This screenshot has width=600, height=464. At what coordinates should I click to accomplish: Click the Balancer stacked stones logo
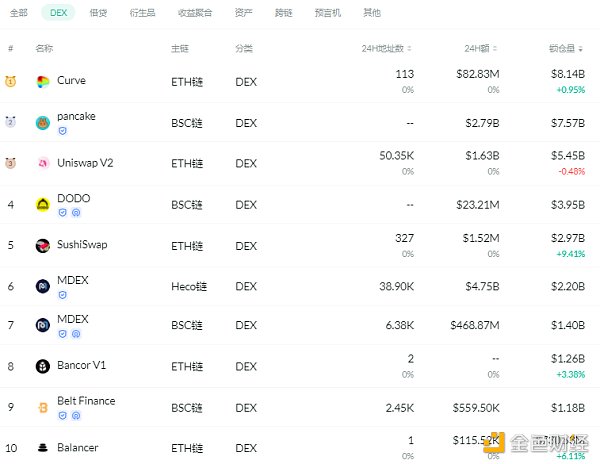coord(42,448)
